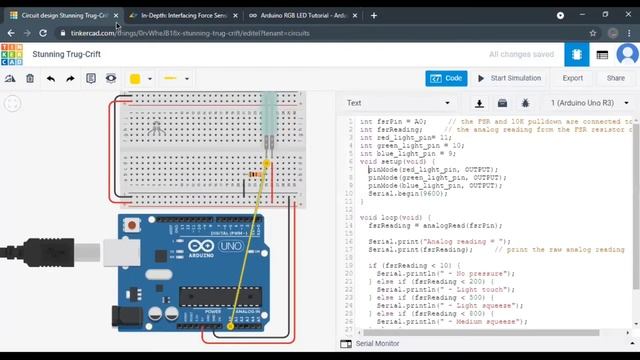Viewport: 640px width, 360px height.
Task: Click the vertical scrollbar in code editor
Action: tap(636, 206)
